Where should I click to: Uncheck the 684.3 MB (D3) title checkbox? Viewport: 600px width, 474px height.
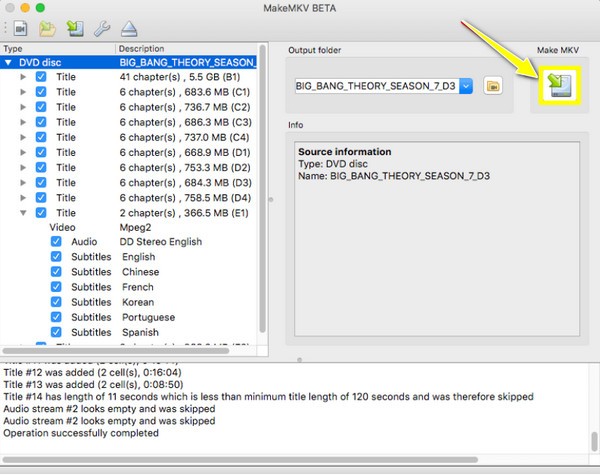coord(41,182)
